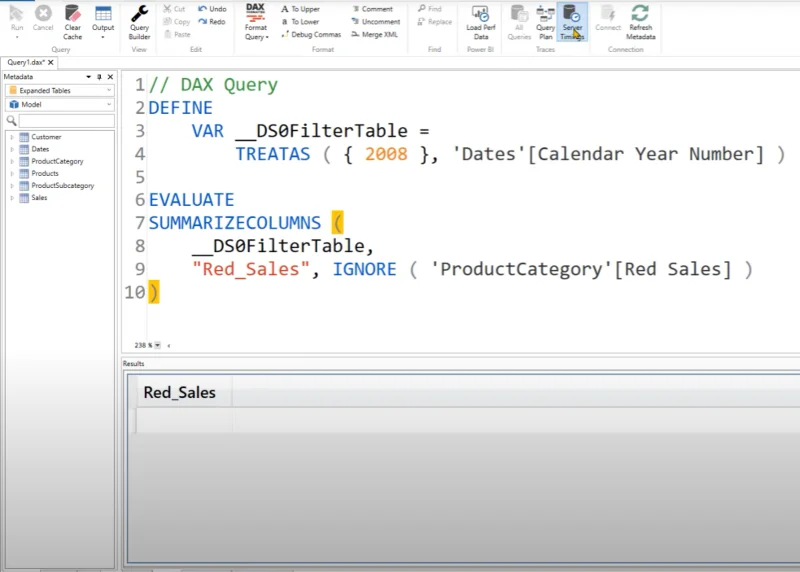Click Merge XML button
The height and width of the screenshot is (572, 800).
click(374, 34)
